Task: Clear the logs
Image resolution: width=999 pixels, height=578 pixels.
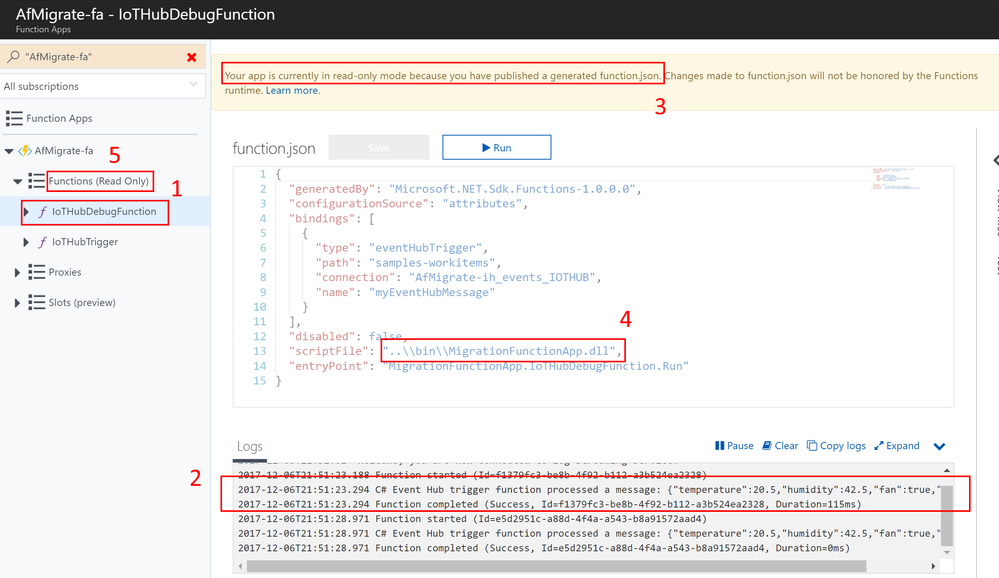Action: point(780,446)
